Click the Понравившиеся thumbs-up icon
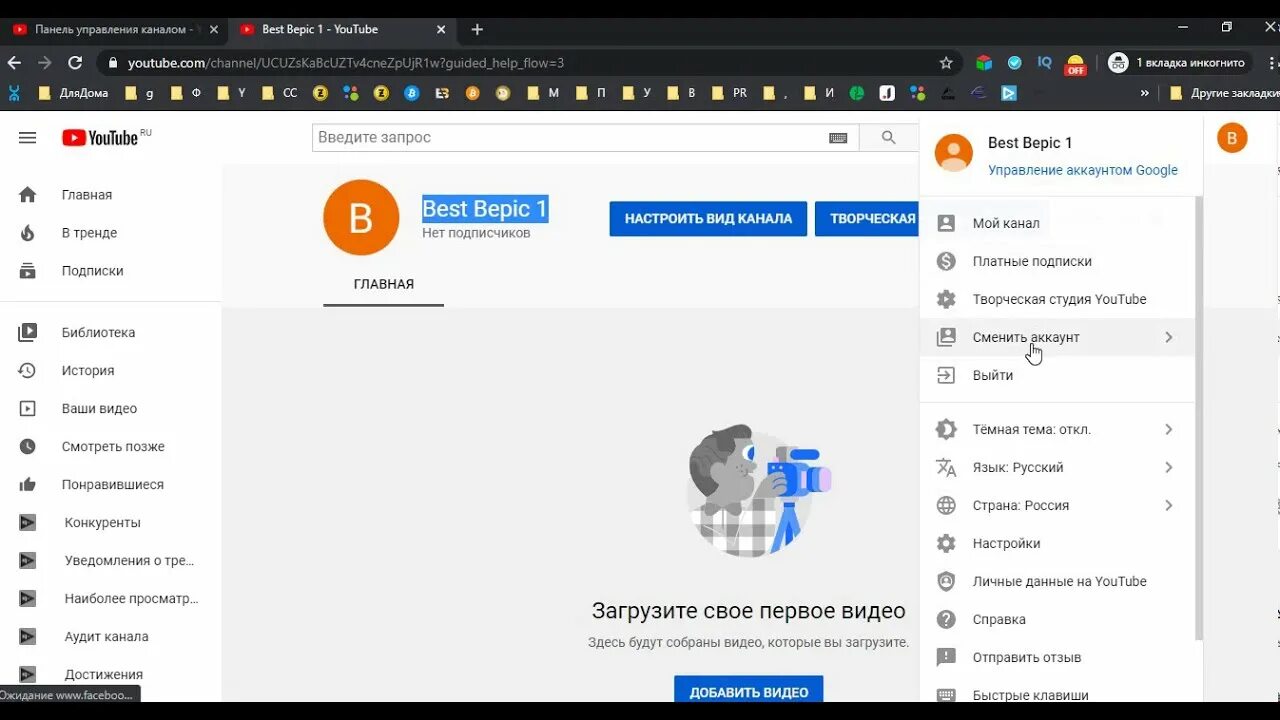This screenshot has width=1280, height=720. click(x=28, y=485)
